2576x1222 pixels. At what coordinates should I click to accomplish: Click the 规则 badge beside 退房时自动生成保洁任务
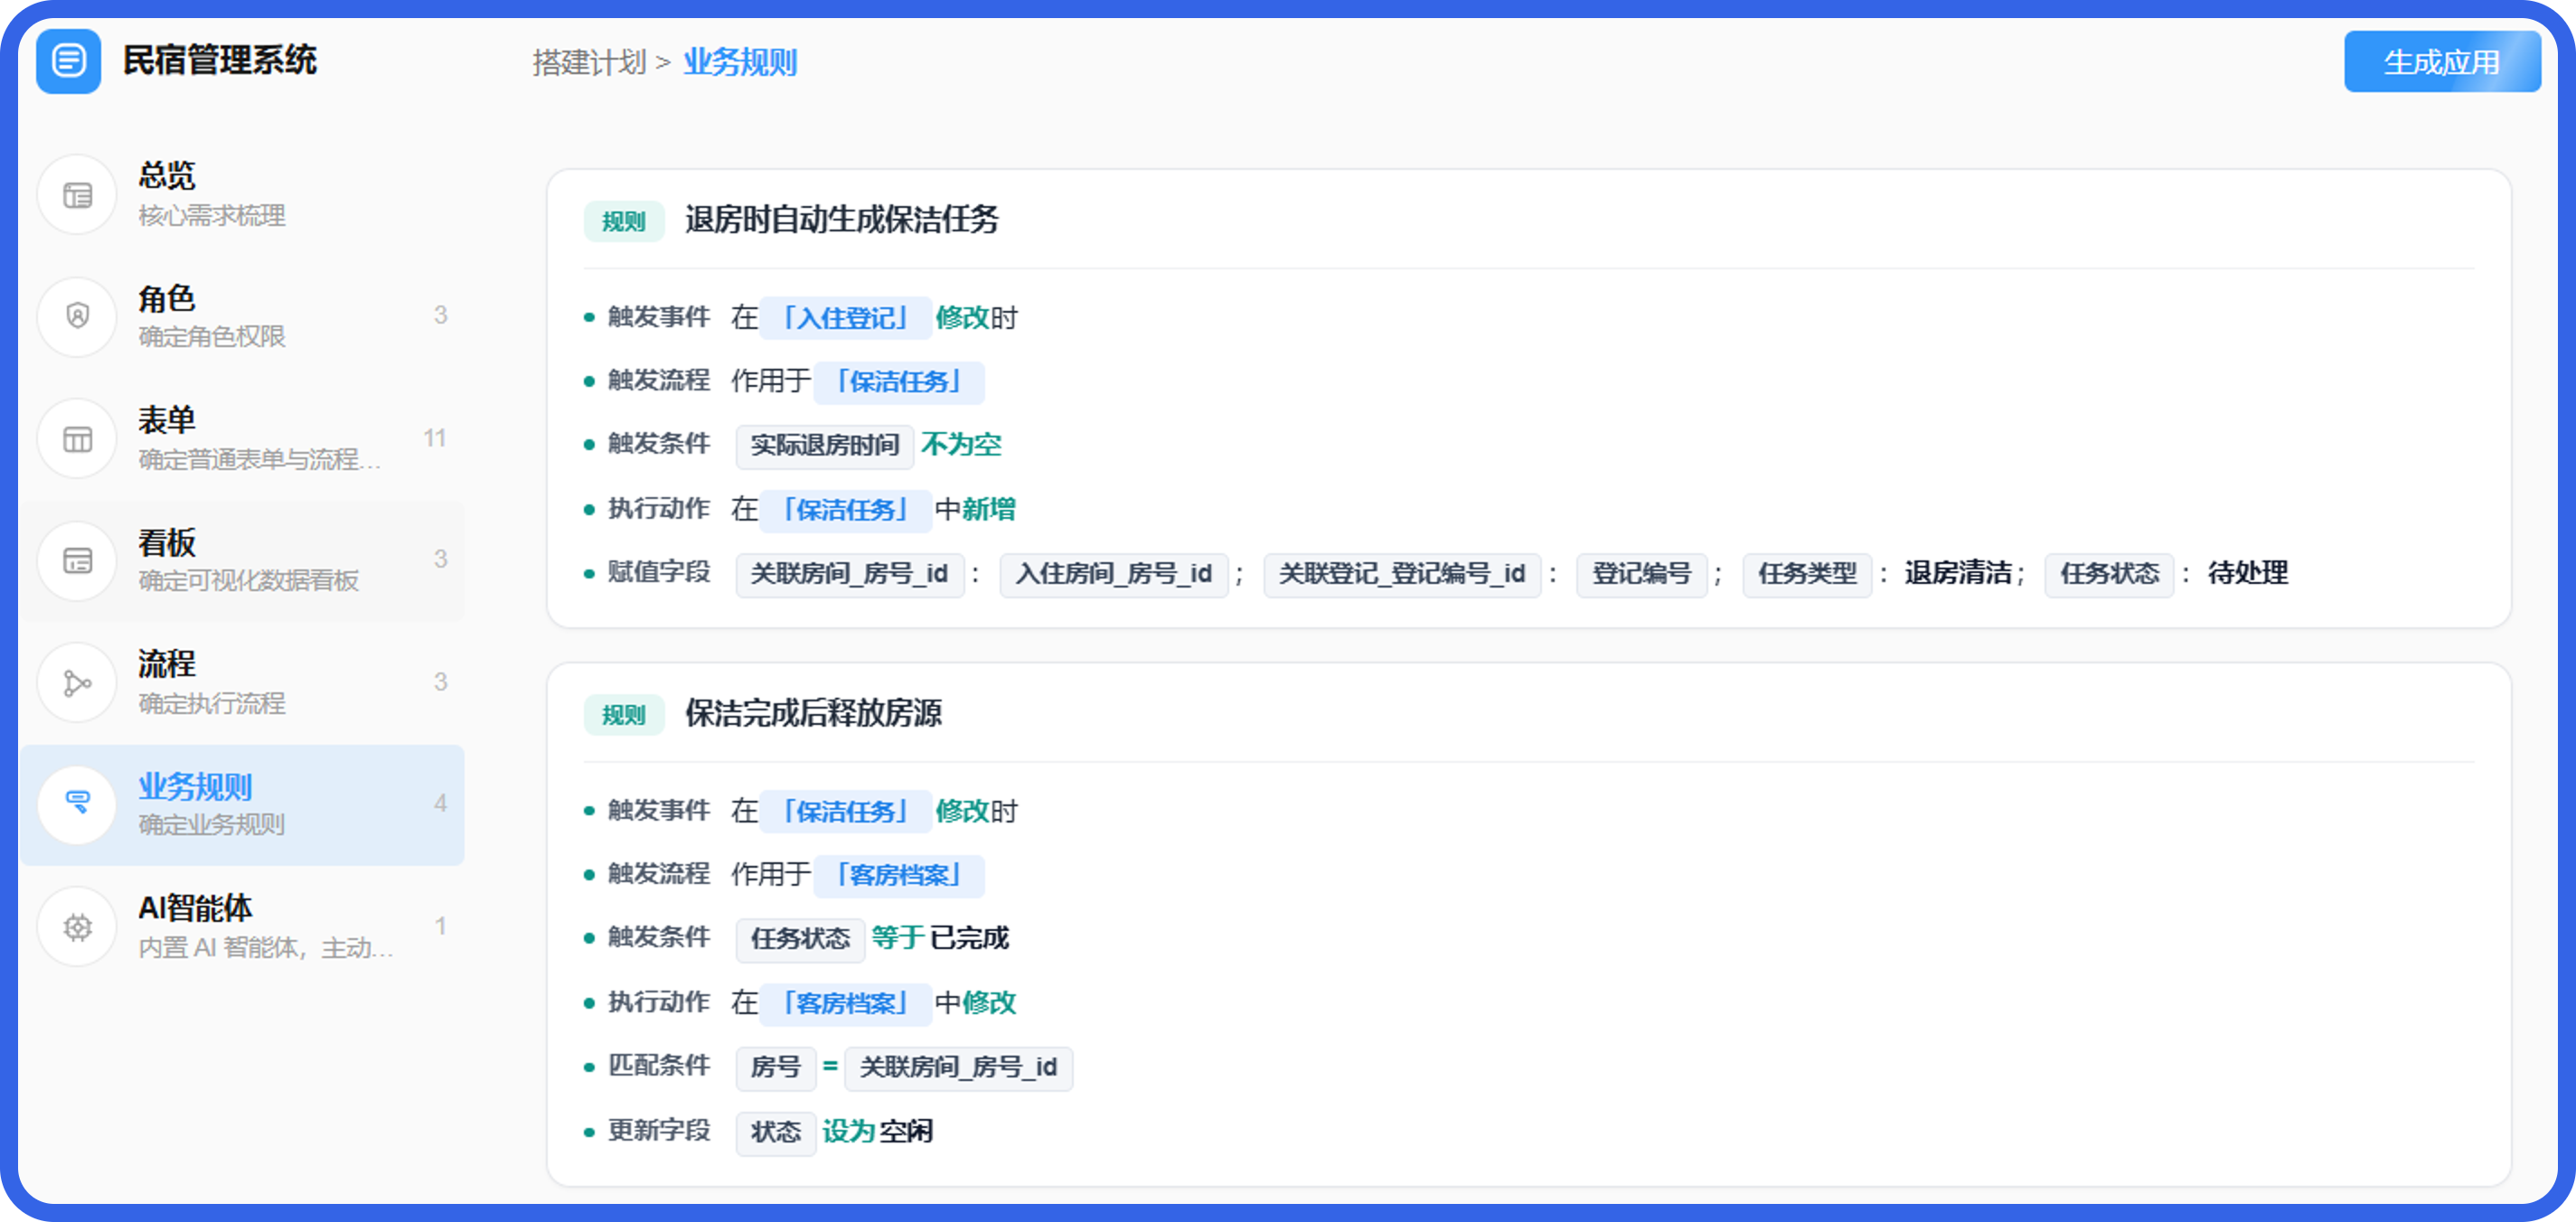(x=624, y=221)
